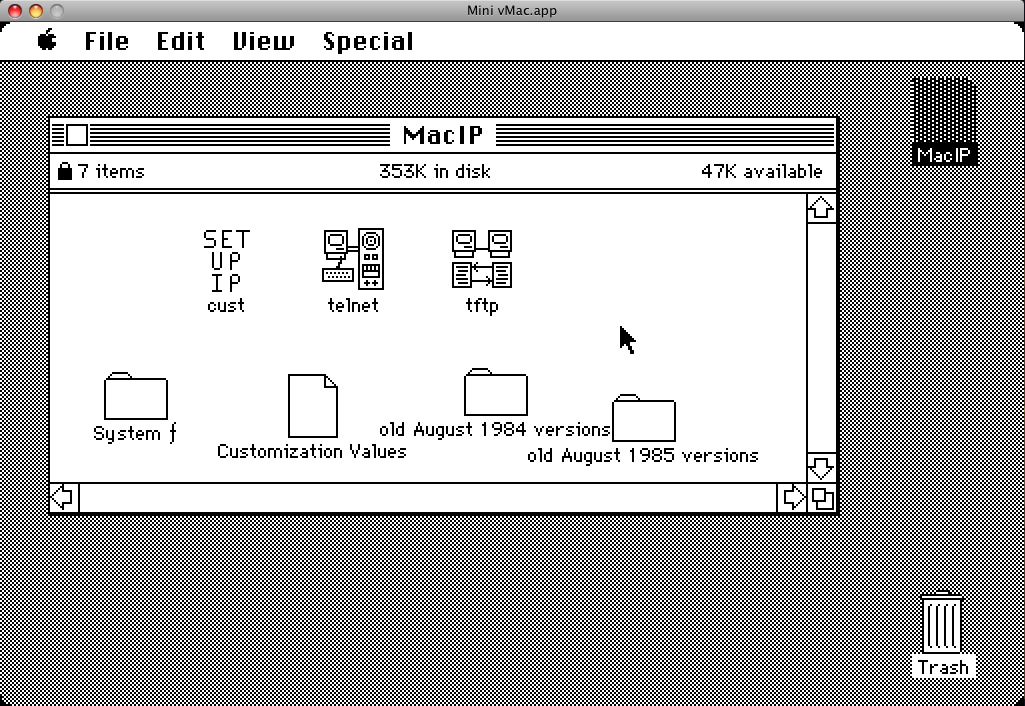1025x706 pixels.
Task: Open the Apple menu
Action: pos(47,41)
